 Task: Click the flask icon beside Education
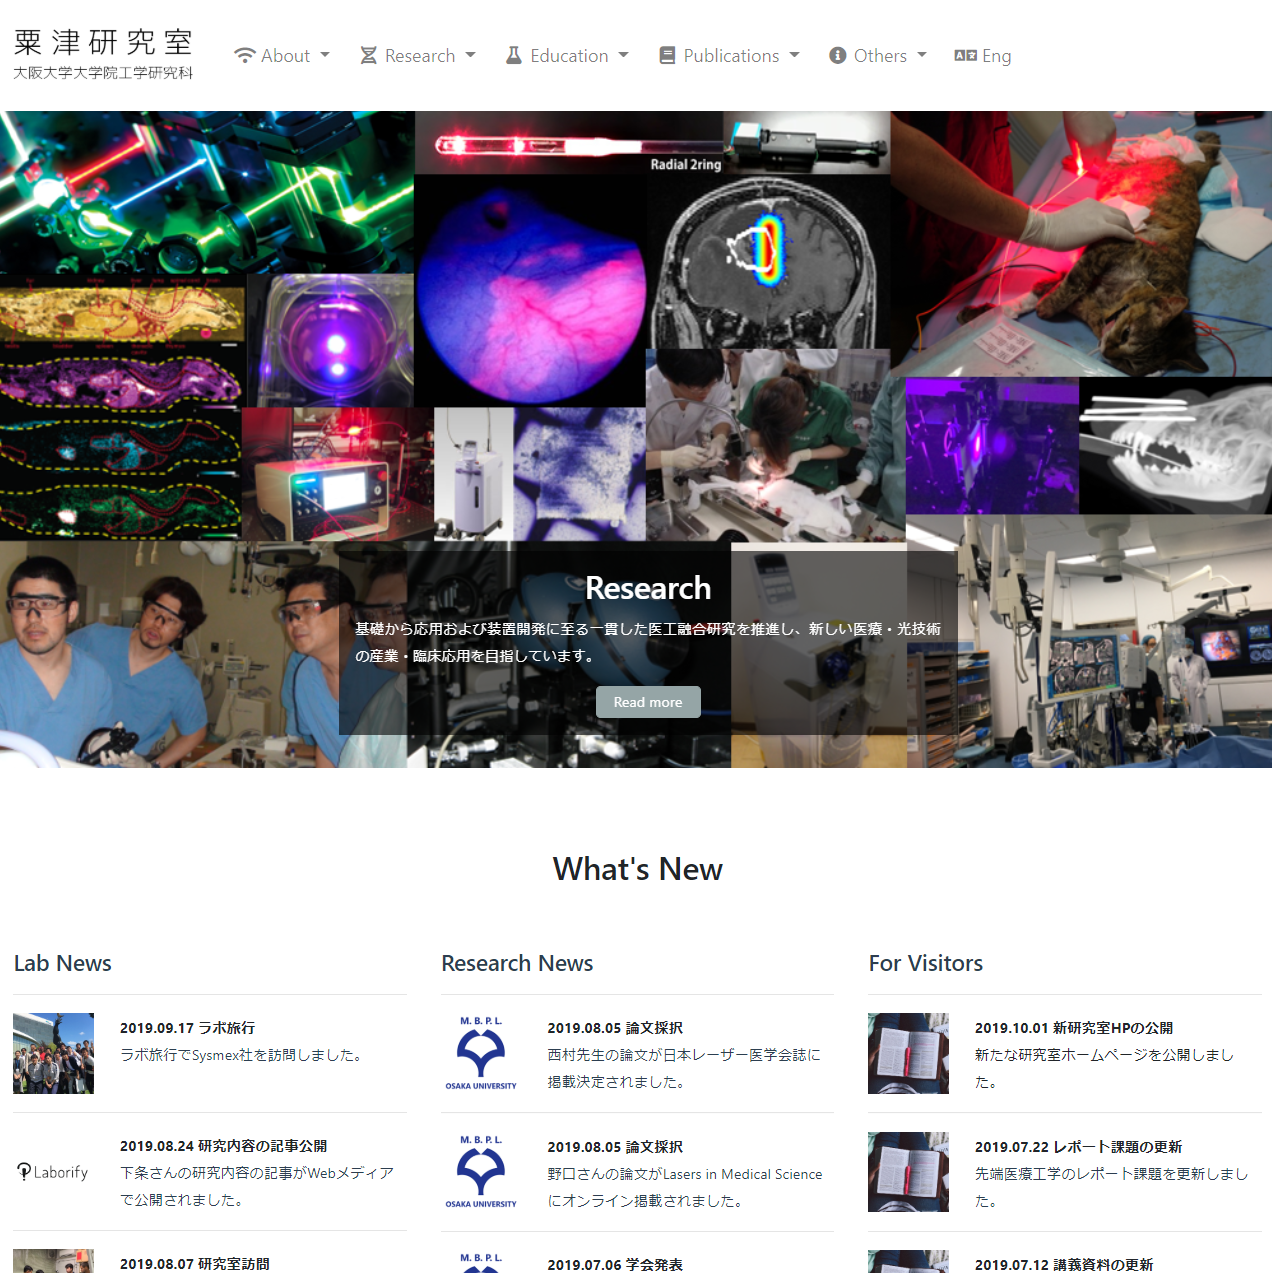[x=514, y=56]
